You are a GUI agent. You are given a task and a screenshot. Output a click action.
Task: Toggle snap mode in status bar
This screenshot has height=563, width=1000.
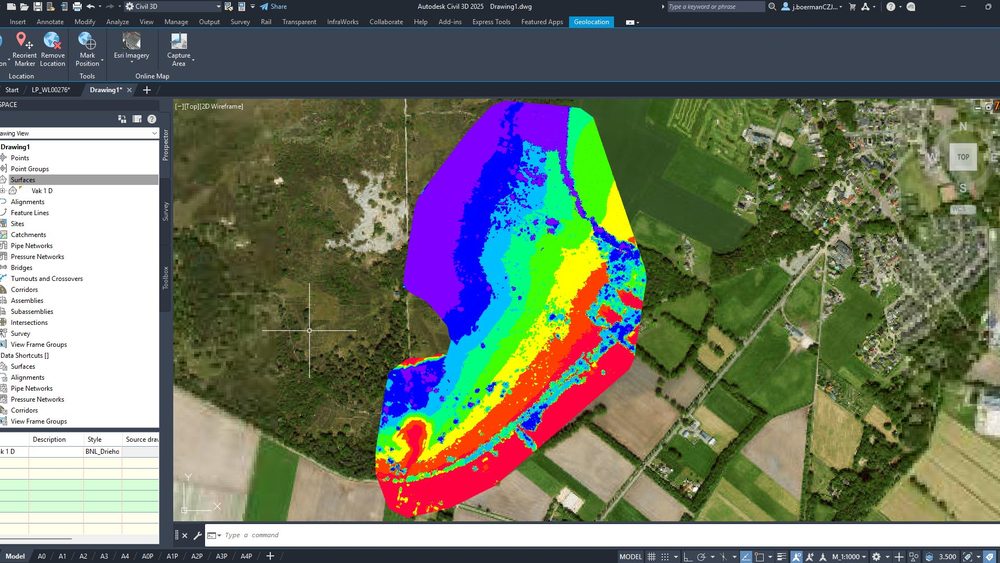pos(665,557)
